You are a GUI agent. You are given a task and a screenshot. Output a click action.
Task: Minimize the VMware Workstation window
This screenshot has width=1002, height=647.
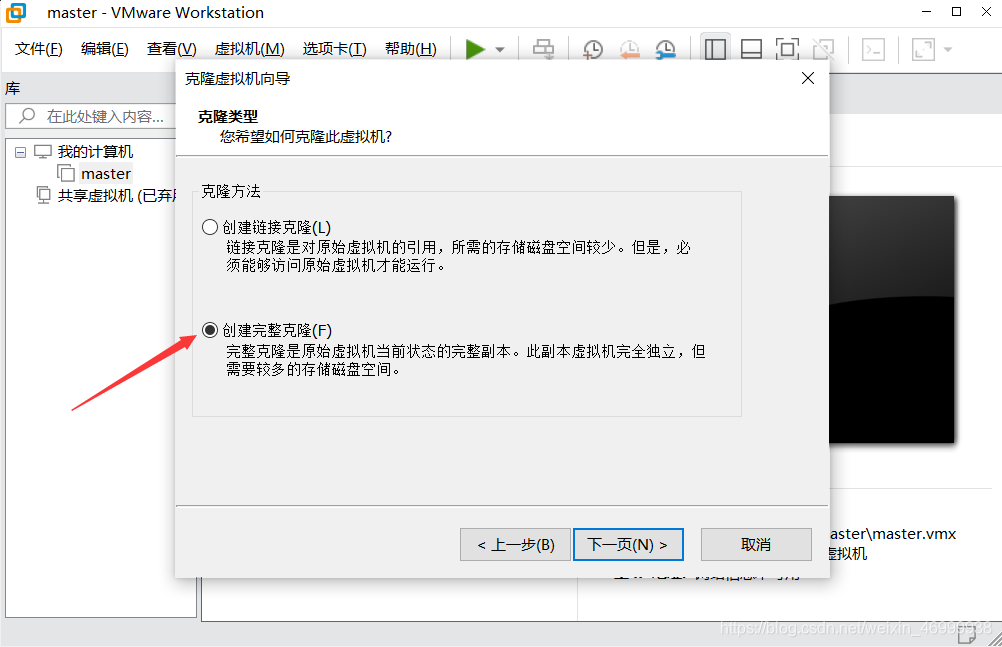[927, 12]
